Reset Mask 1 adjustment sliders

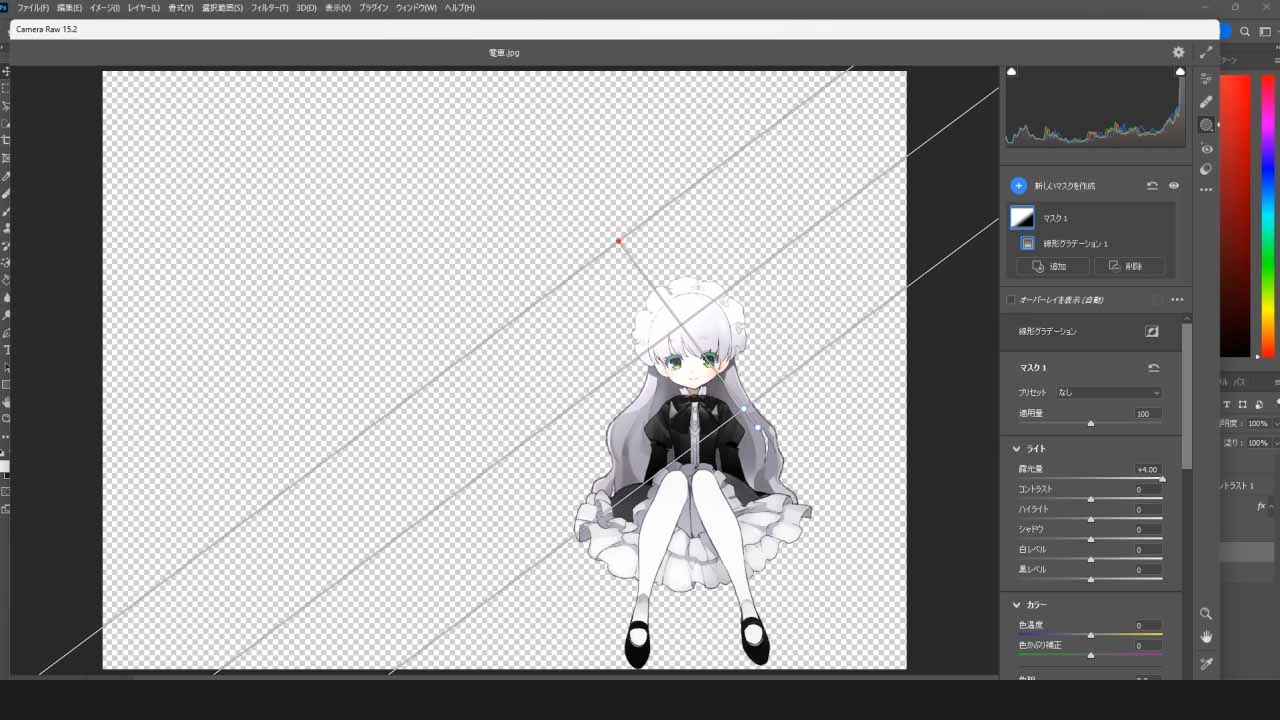[x=1153, y=368]
